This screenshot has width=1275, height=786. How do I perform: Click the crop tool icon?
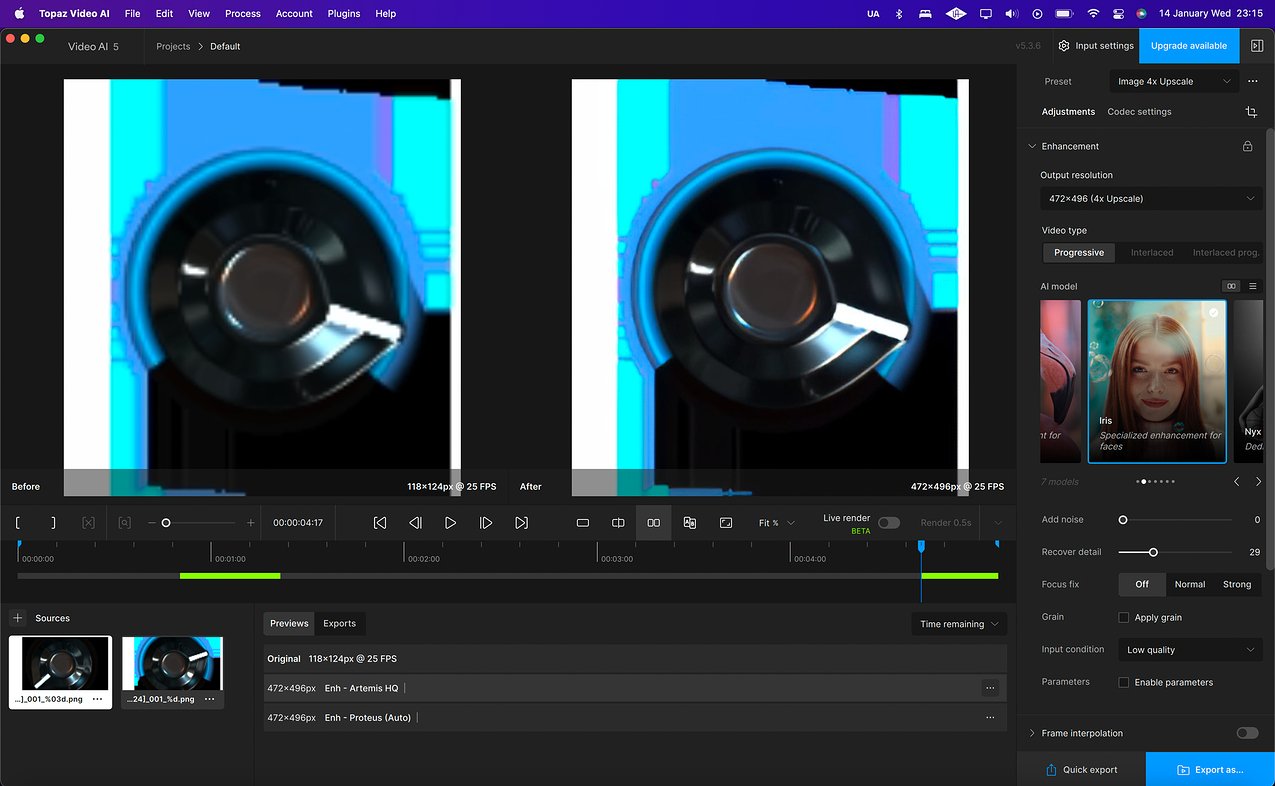tap(1251, 112)
